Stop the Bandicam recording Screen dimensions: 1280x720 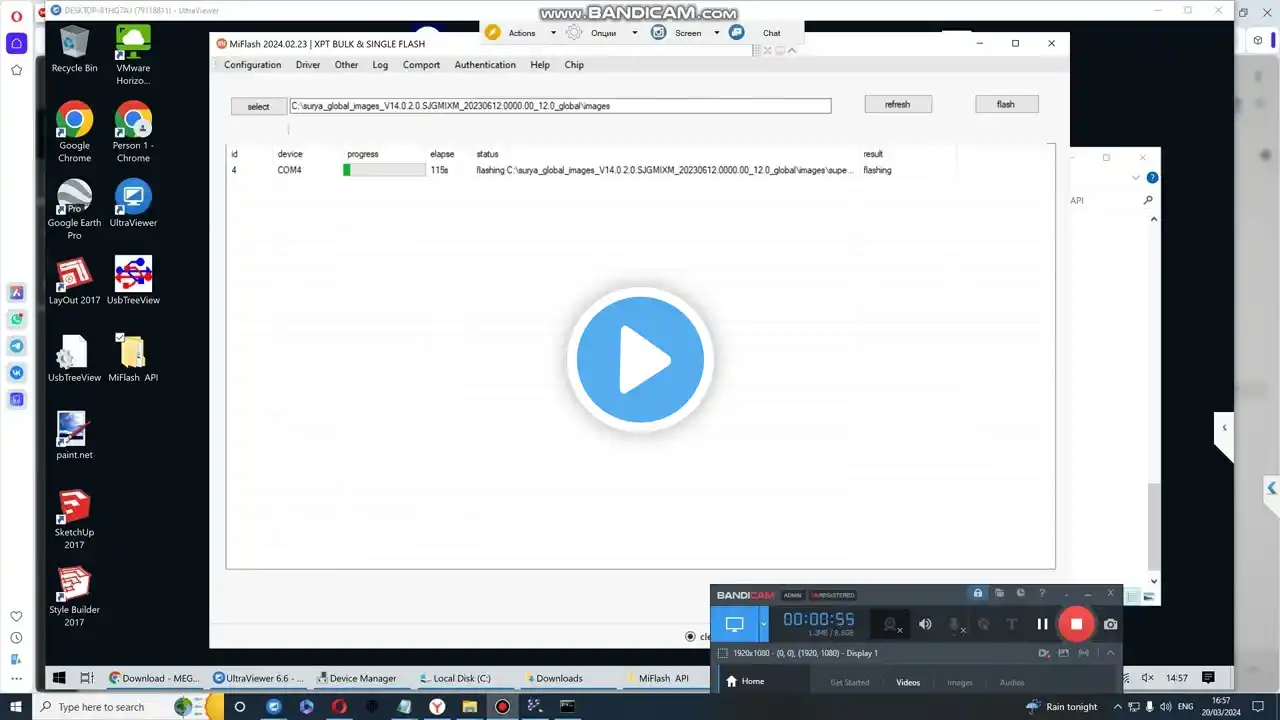[1076, 624]
